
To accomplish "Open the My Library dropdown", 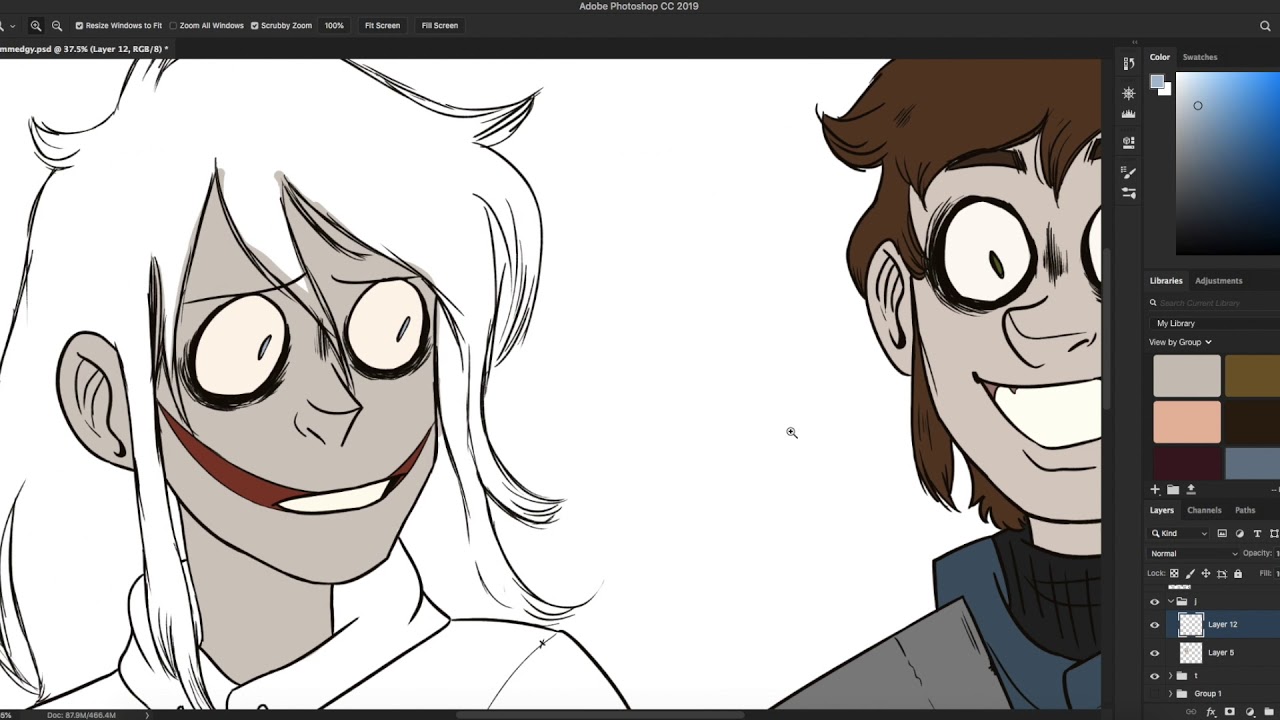I will (x=1214, y=323).
